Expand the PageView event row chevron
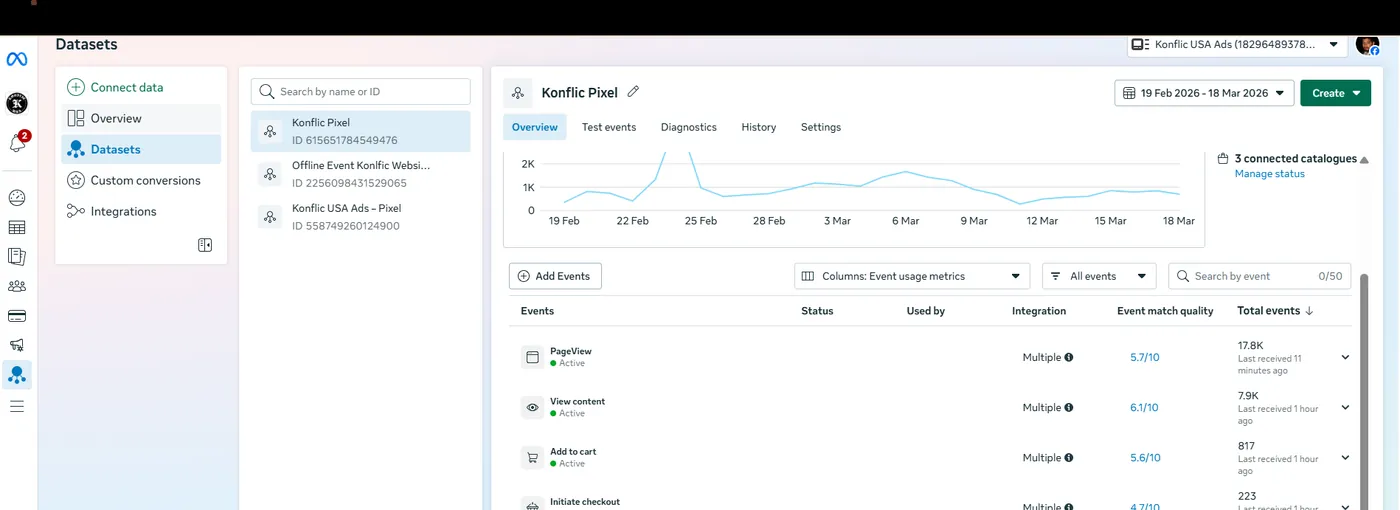This screenshot has height=510, width=1400. [x=1345, y=357]
